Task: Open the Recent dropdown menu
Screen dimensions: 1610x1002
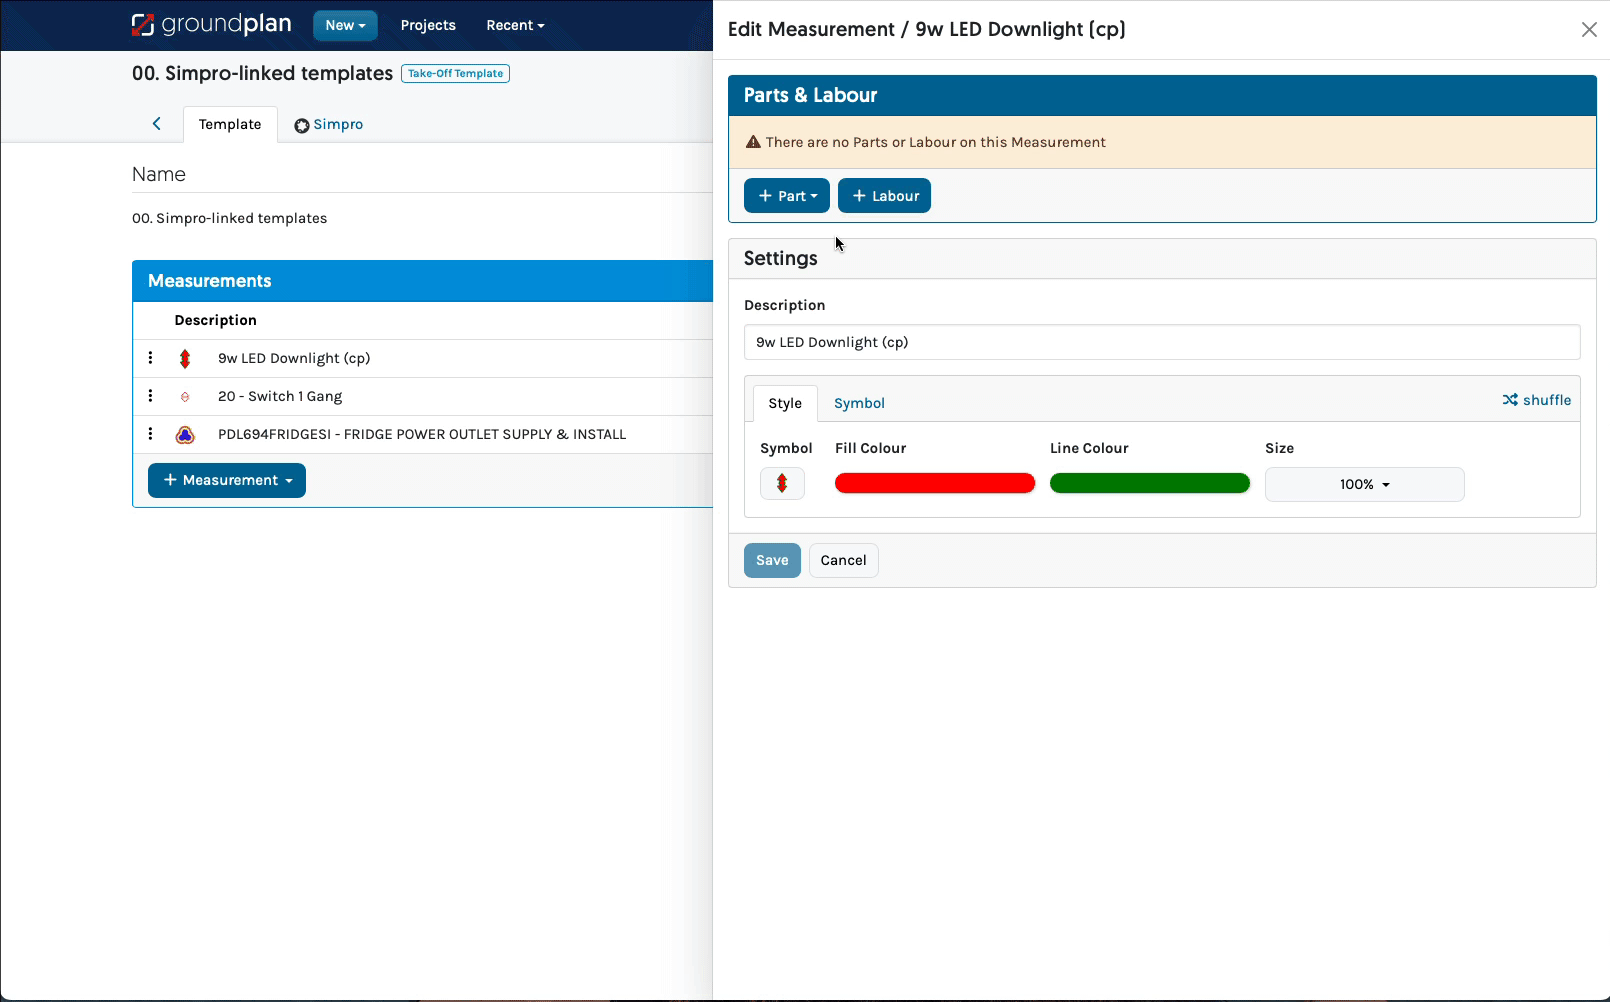Action: [515, 25]
